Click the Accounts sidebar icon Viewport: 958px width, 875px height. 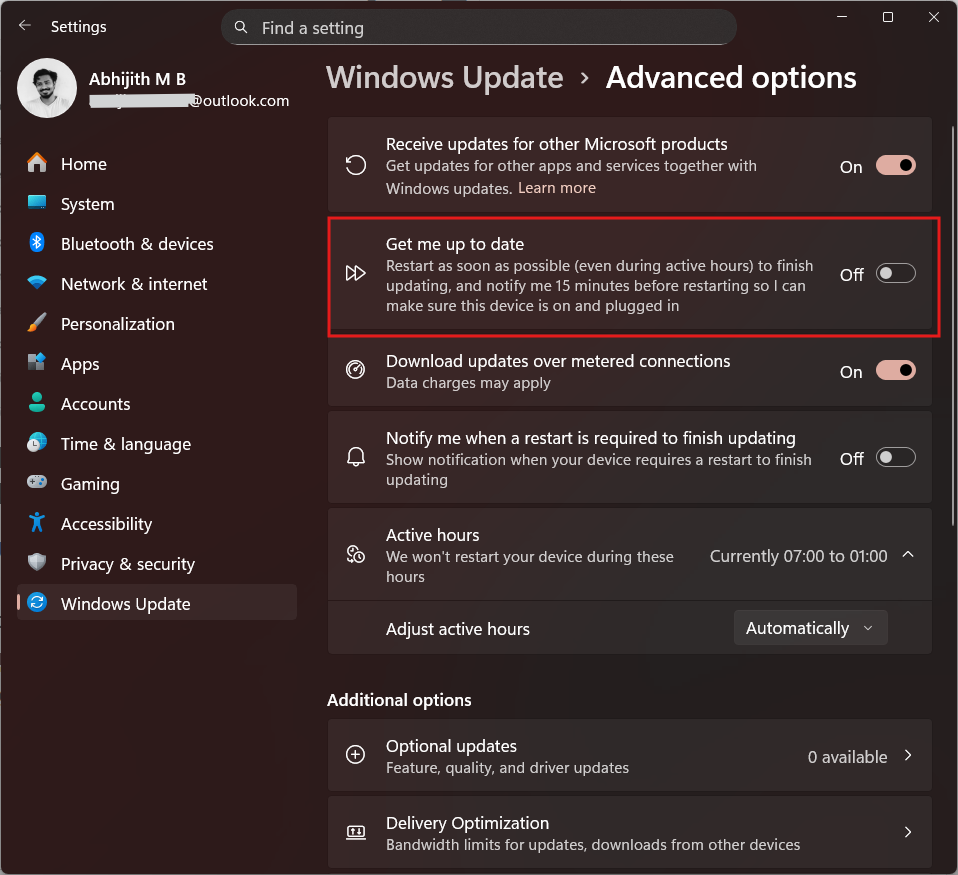[36, 403]
